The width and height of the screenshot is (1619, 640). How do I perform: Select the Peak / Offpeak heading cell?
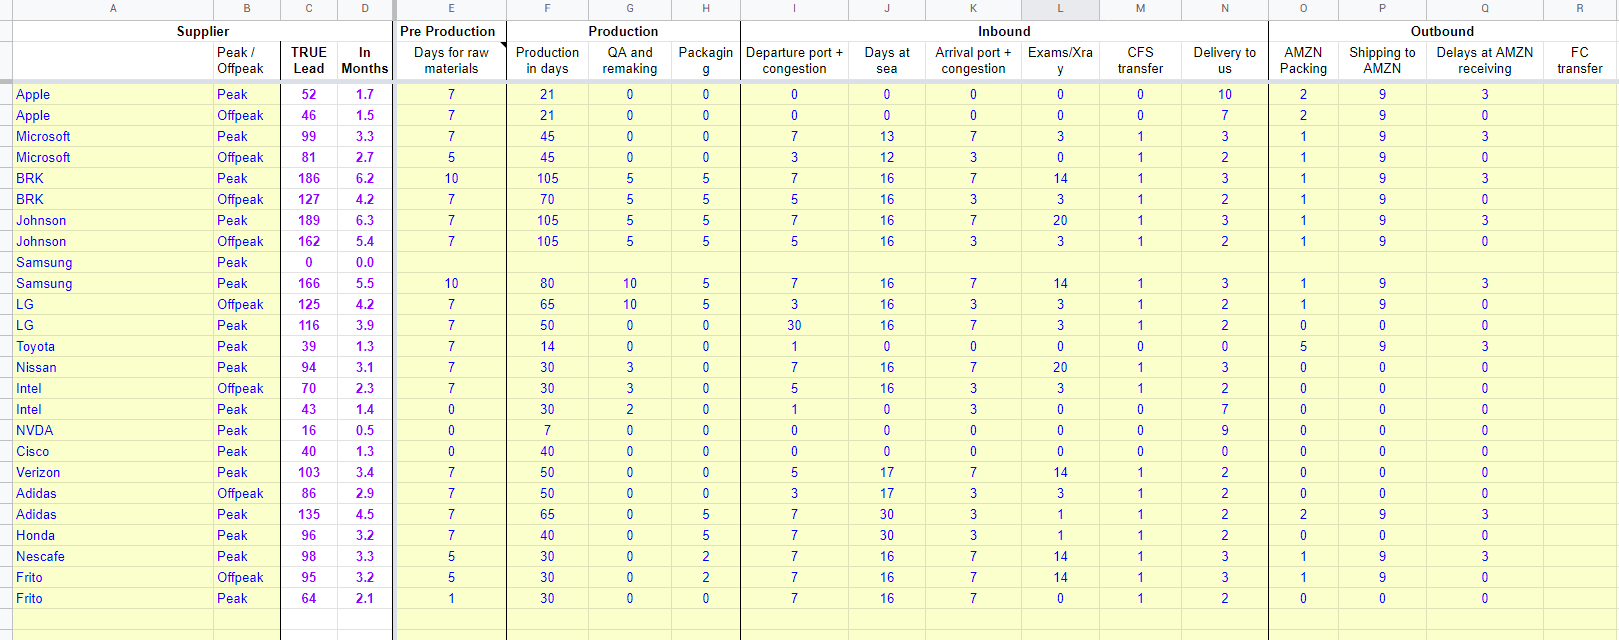246,60
